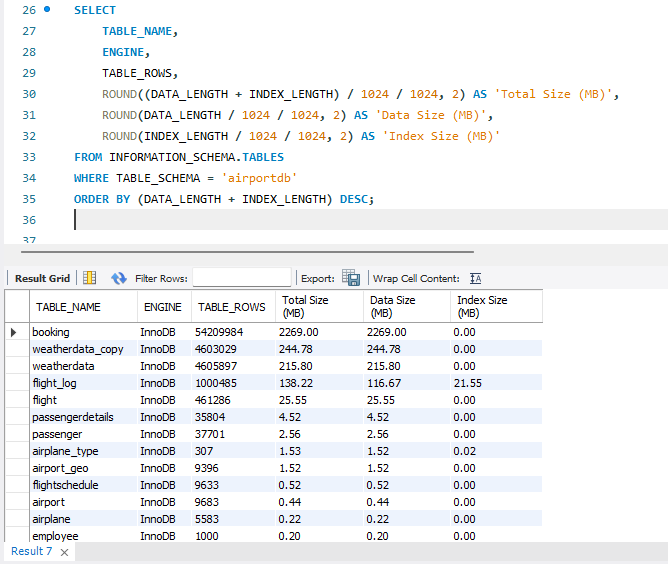Click the statement marker dot on line 26
Viewport: 668px width, 564px height.
pos(47,9)
